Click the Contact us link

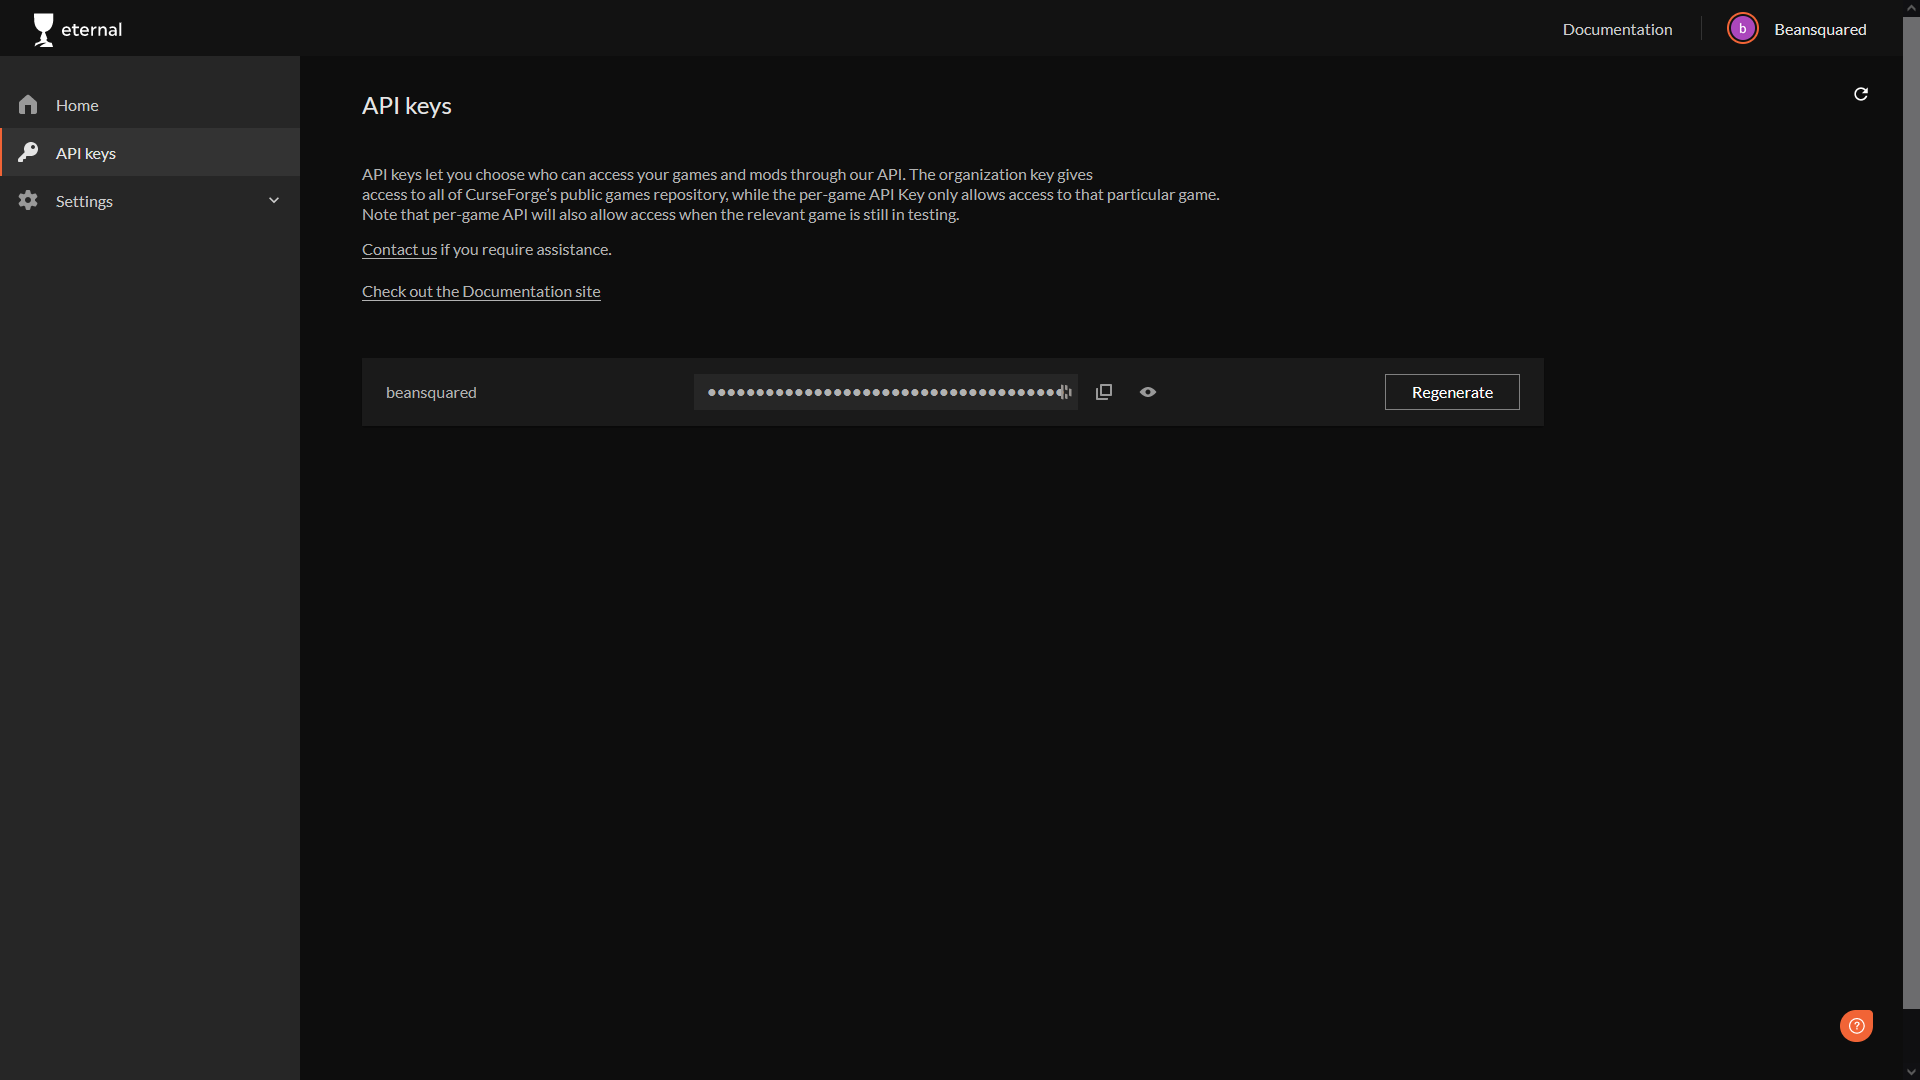click(398, 249)
